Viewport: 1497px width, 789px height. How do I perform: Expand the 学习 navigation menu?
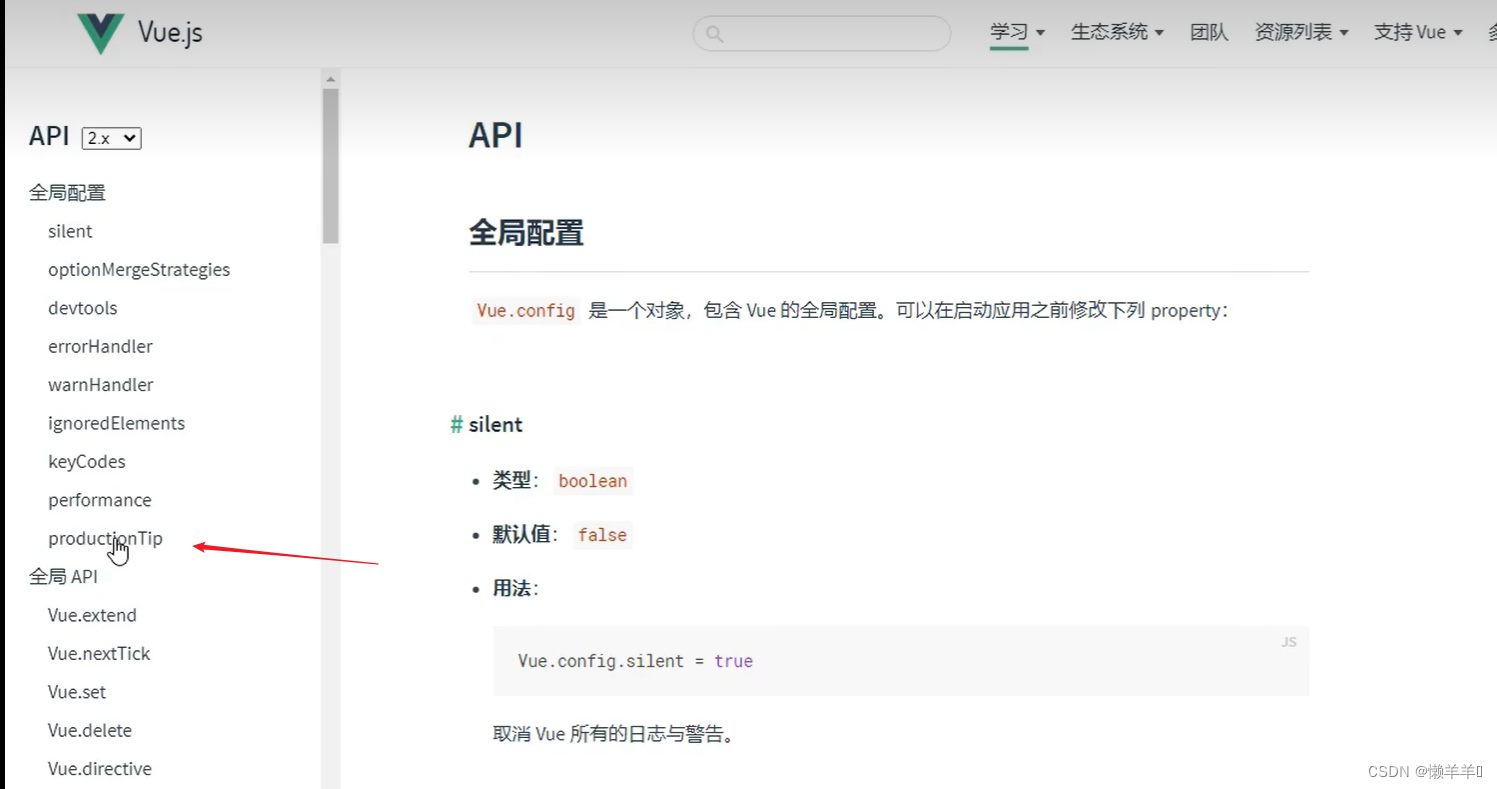pos(1017,32)
